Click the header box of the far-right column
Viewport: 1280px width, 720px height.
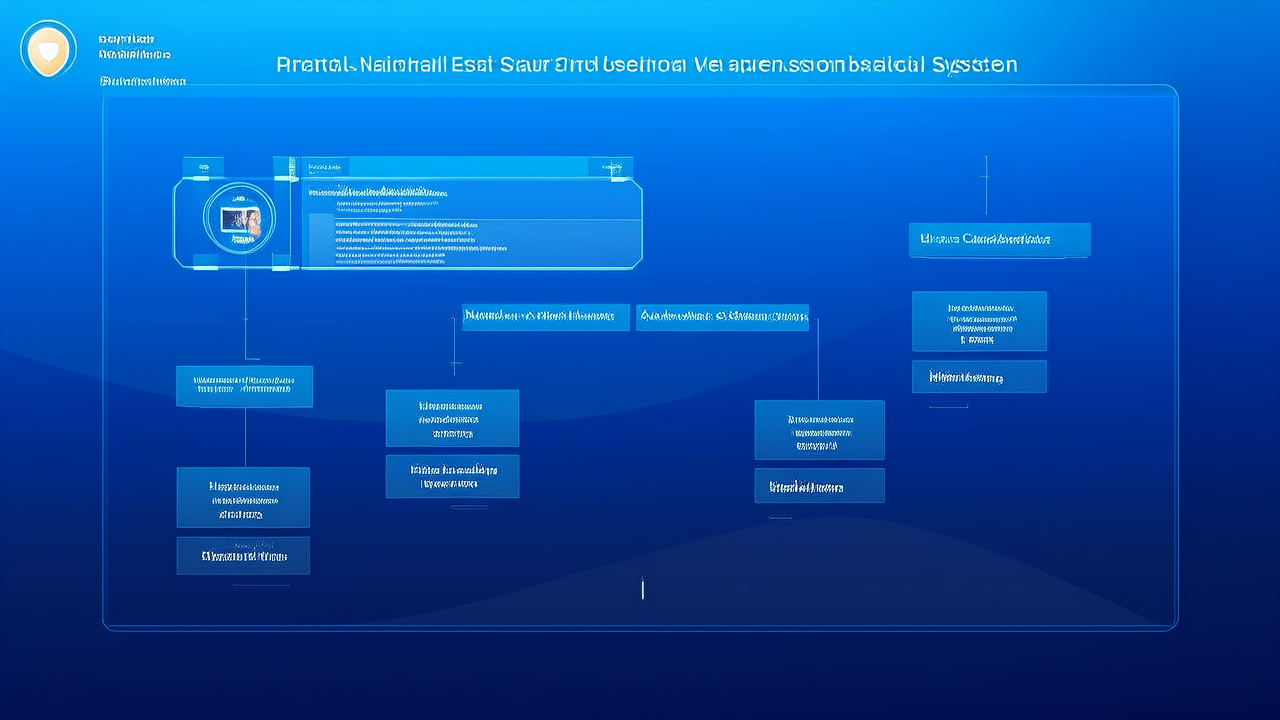[x=999, y=240]
